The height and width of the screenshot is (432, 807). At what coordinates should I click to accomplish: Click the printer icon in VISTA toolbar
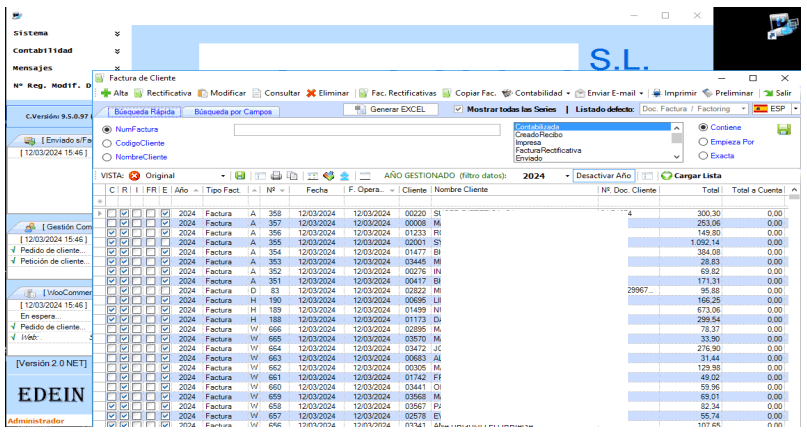276,176
